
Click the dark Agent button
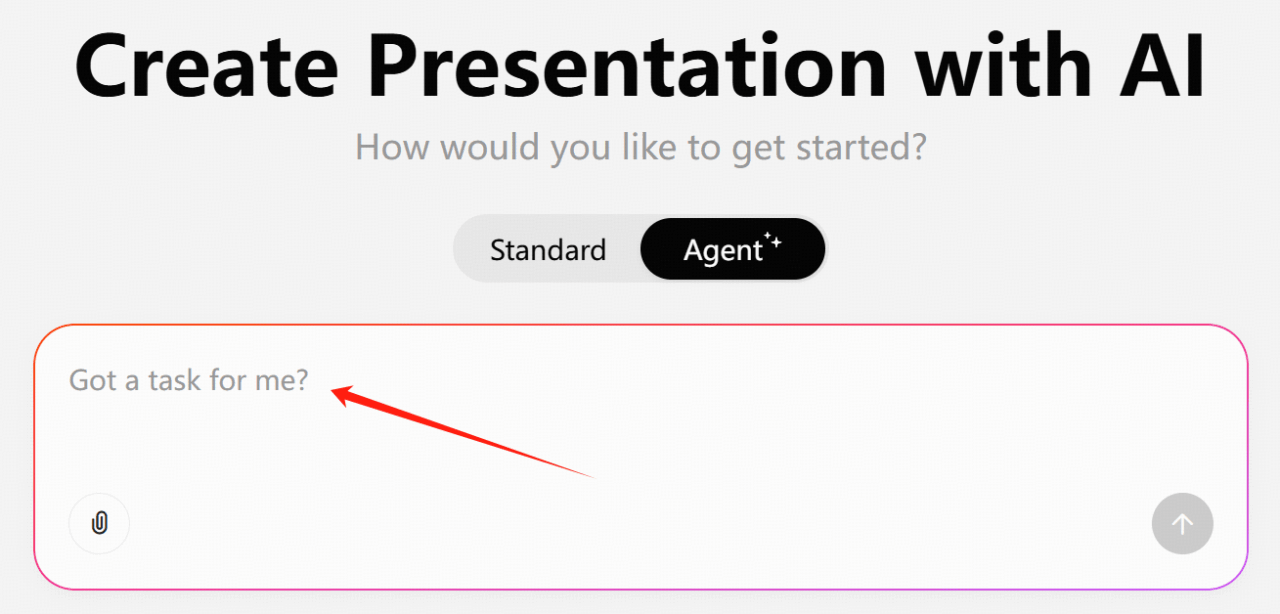click(x=733, y=249)
